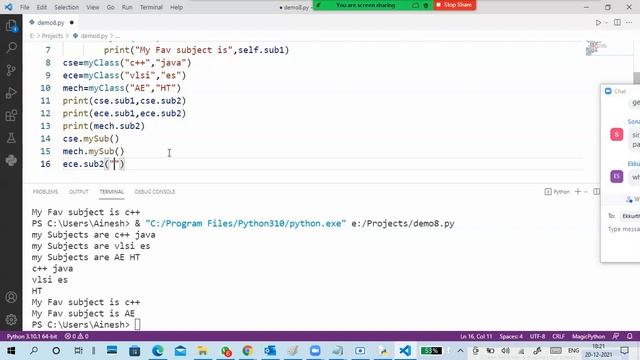Open errors and warnings status item
The width and height of the screenshot is (640, 360).
click(76, 336)
